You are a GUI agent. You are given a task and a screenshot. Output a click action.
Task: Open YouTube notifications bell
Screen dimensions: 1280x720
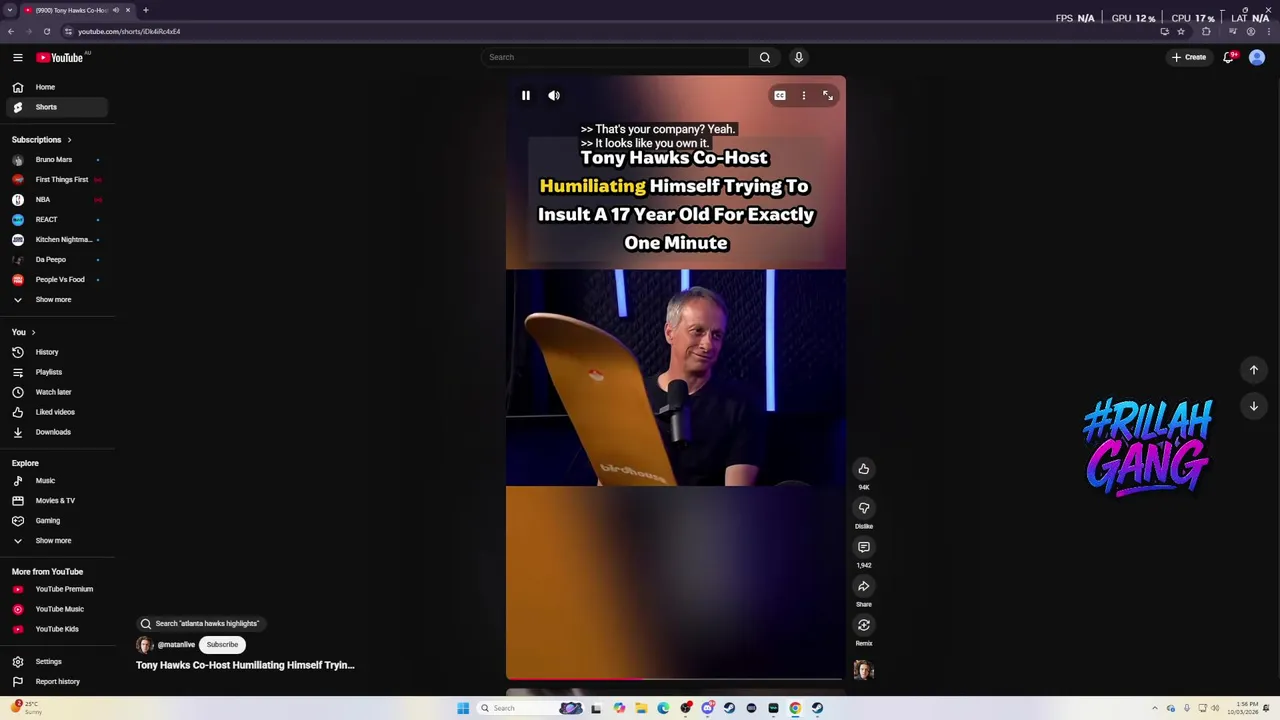point(1229,57)
